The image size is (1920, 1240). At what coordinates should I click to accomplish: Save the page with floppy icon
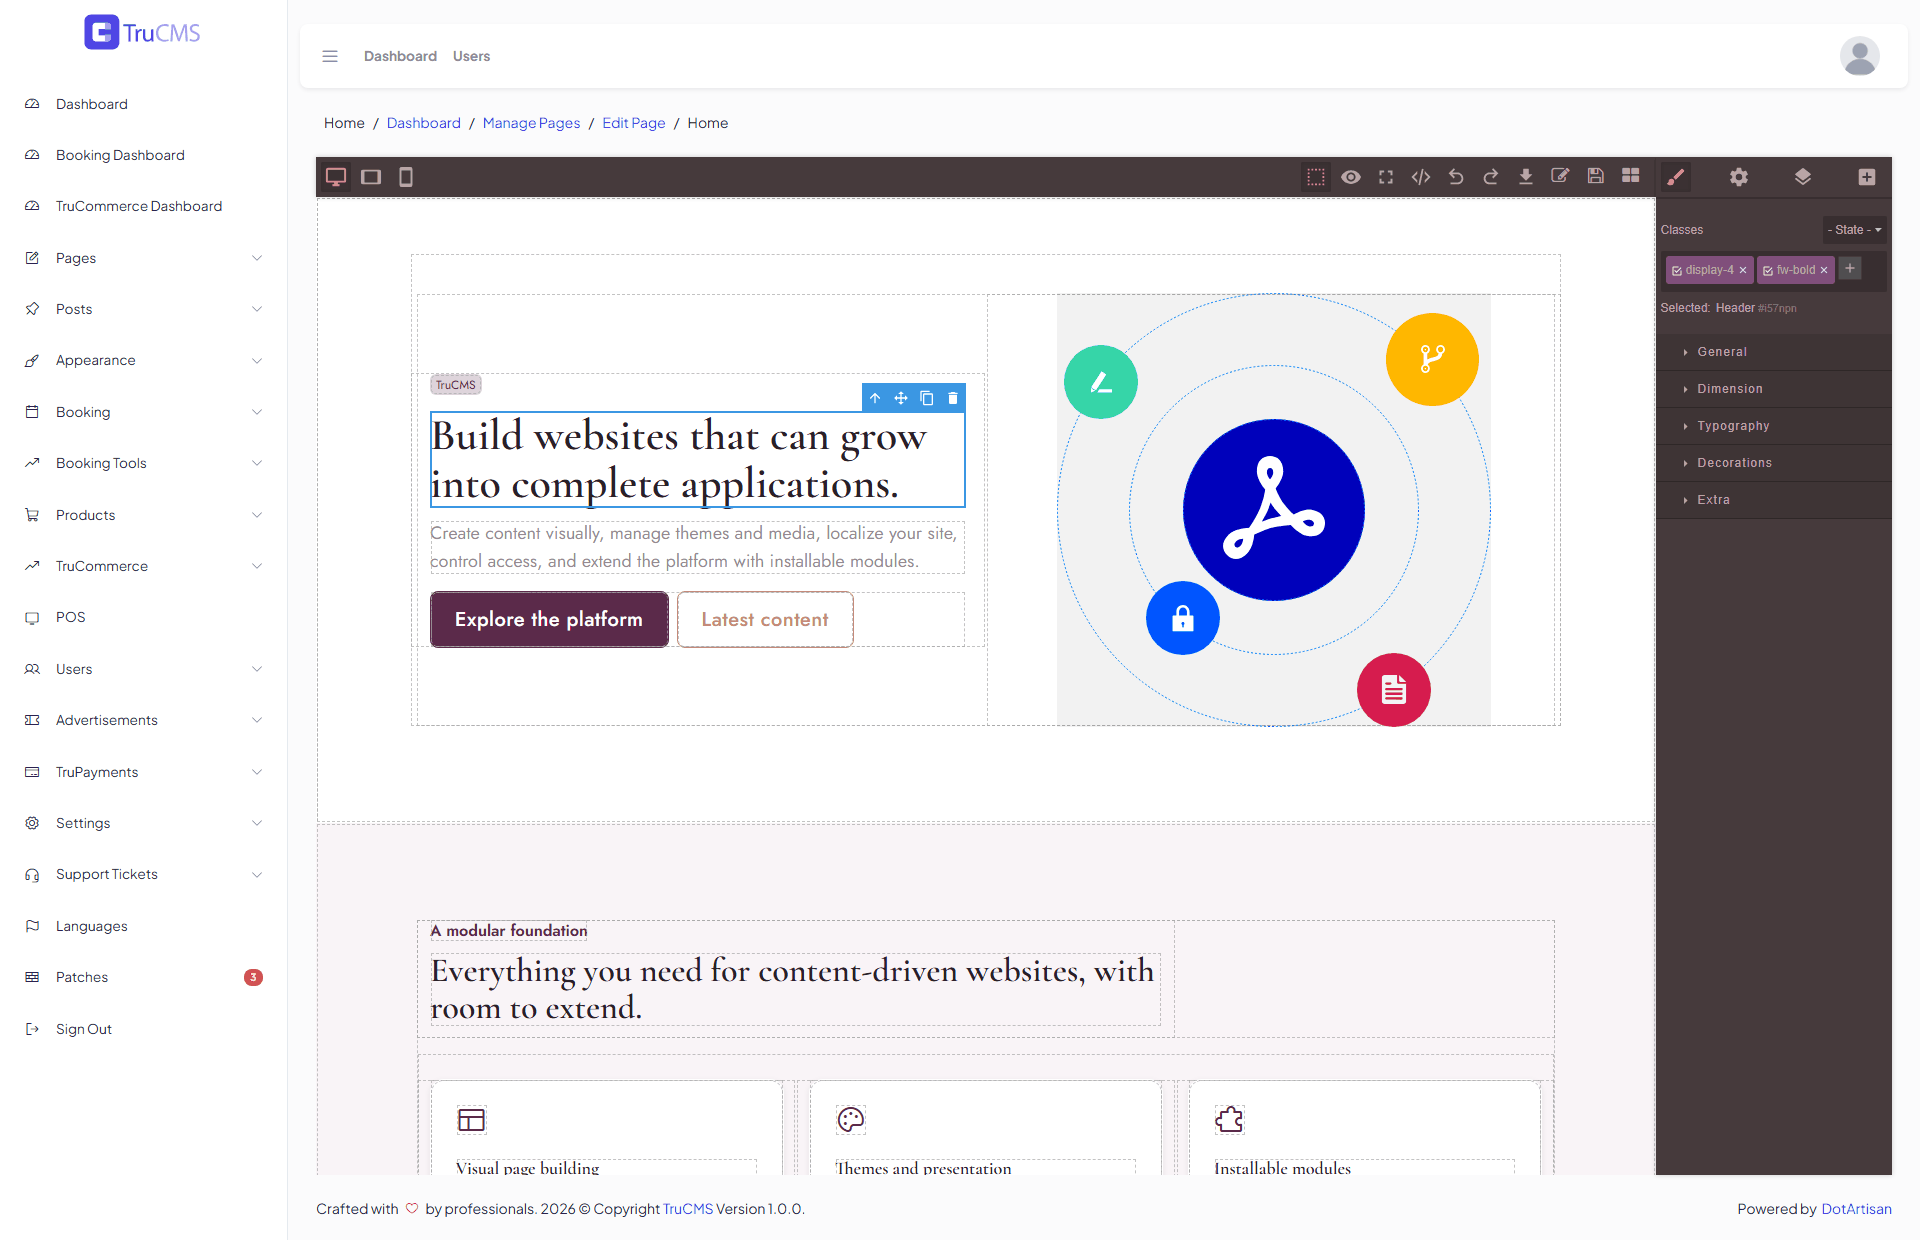tap(1596, 177)
